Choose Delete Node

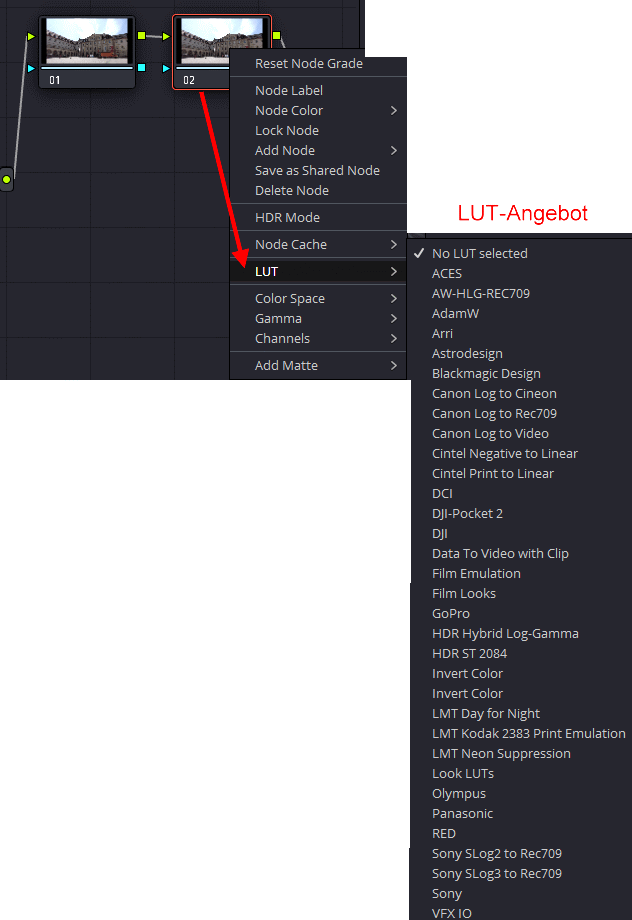point(318,190)
